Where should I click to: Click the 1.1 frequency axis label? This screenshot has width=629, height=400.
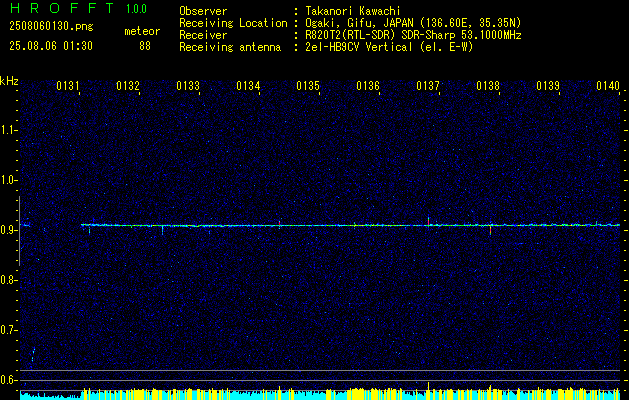(8, 130)
